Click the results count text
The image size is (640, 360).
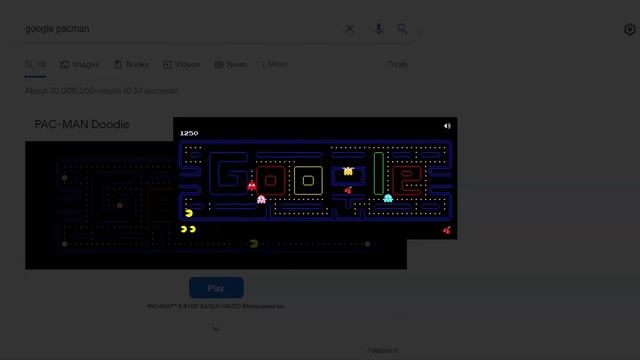(x=101, y=91)
